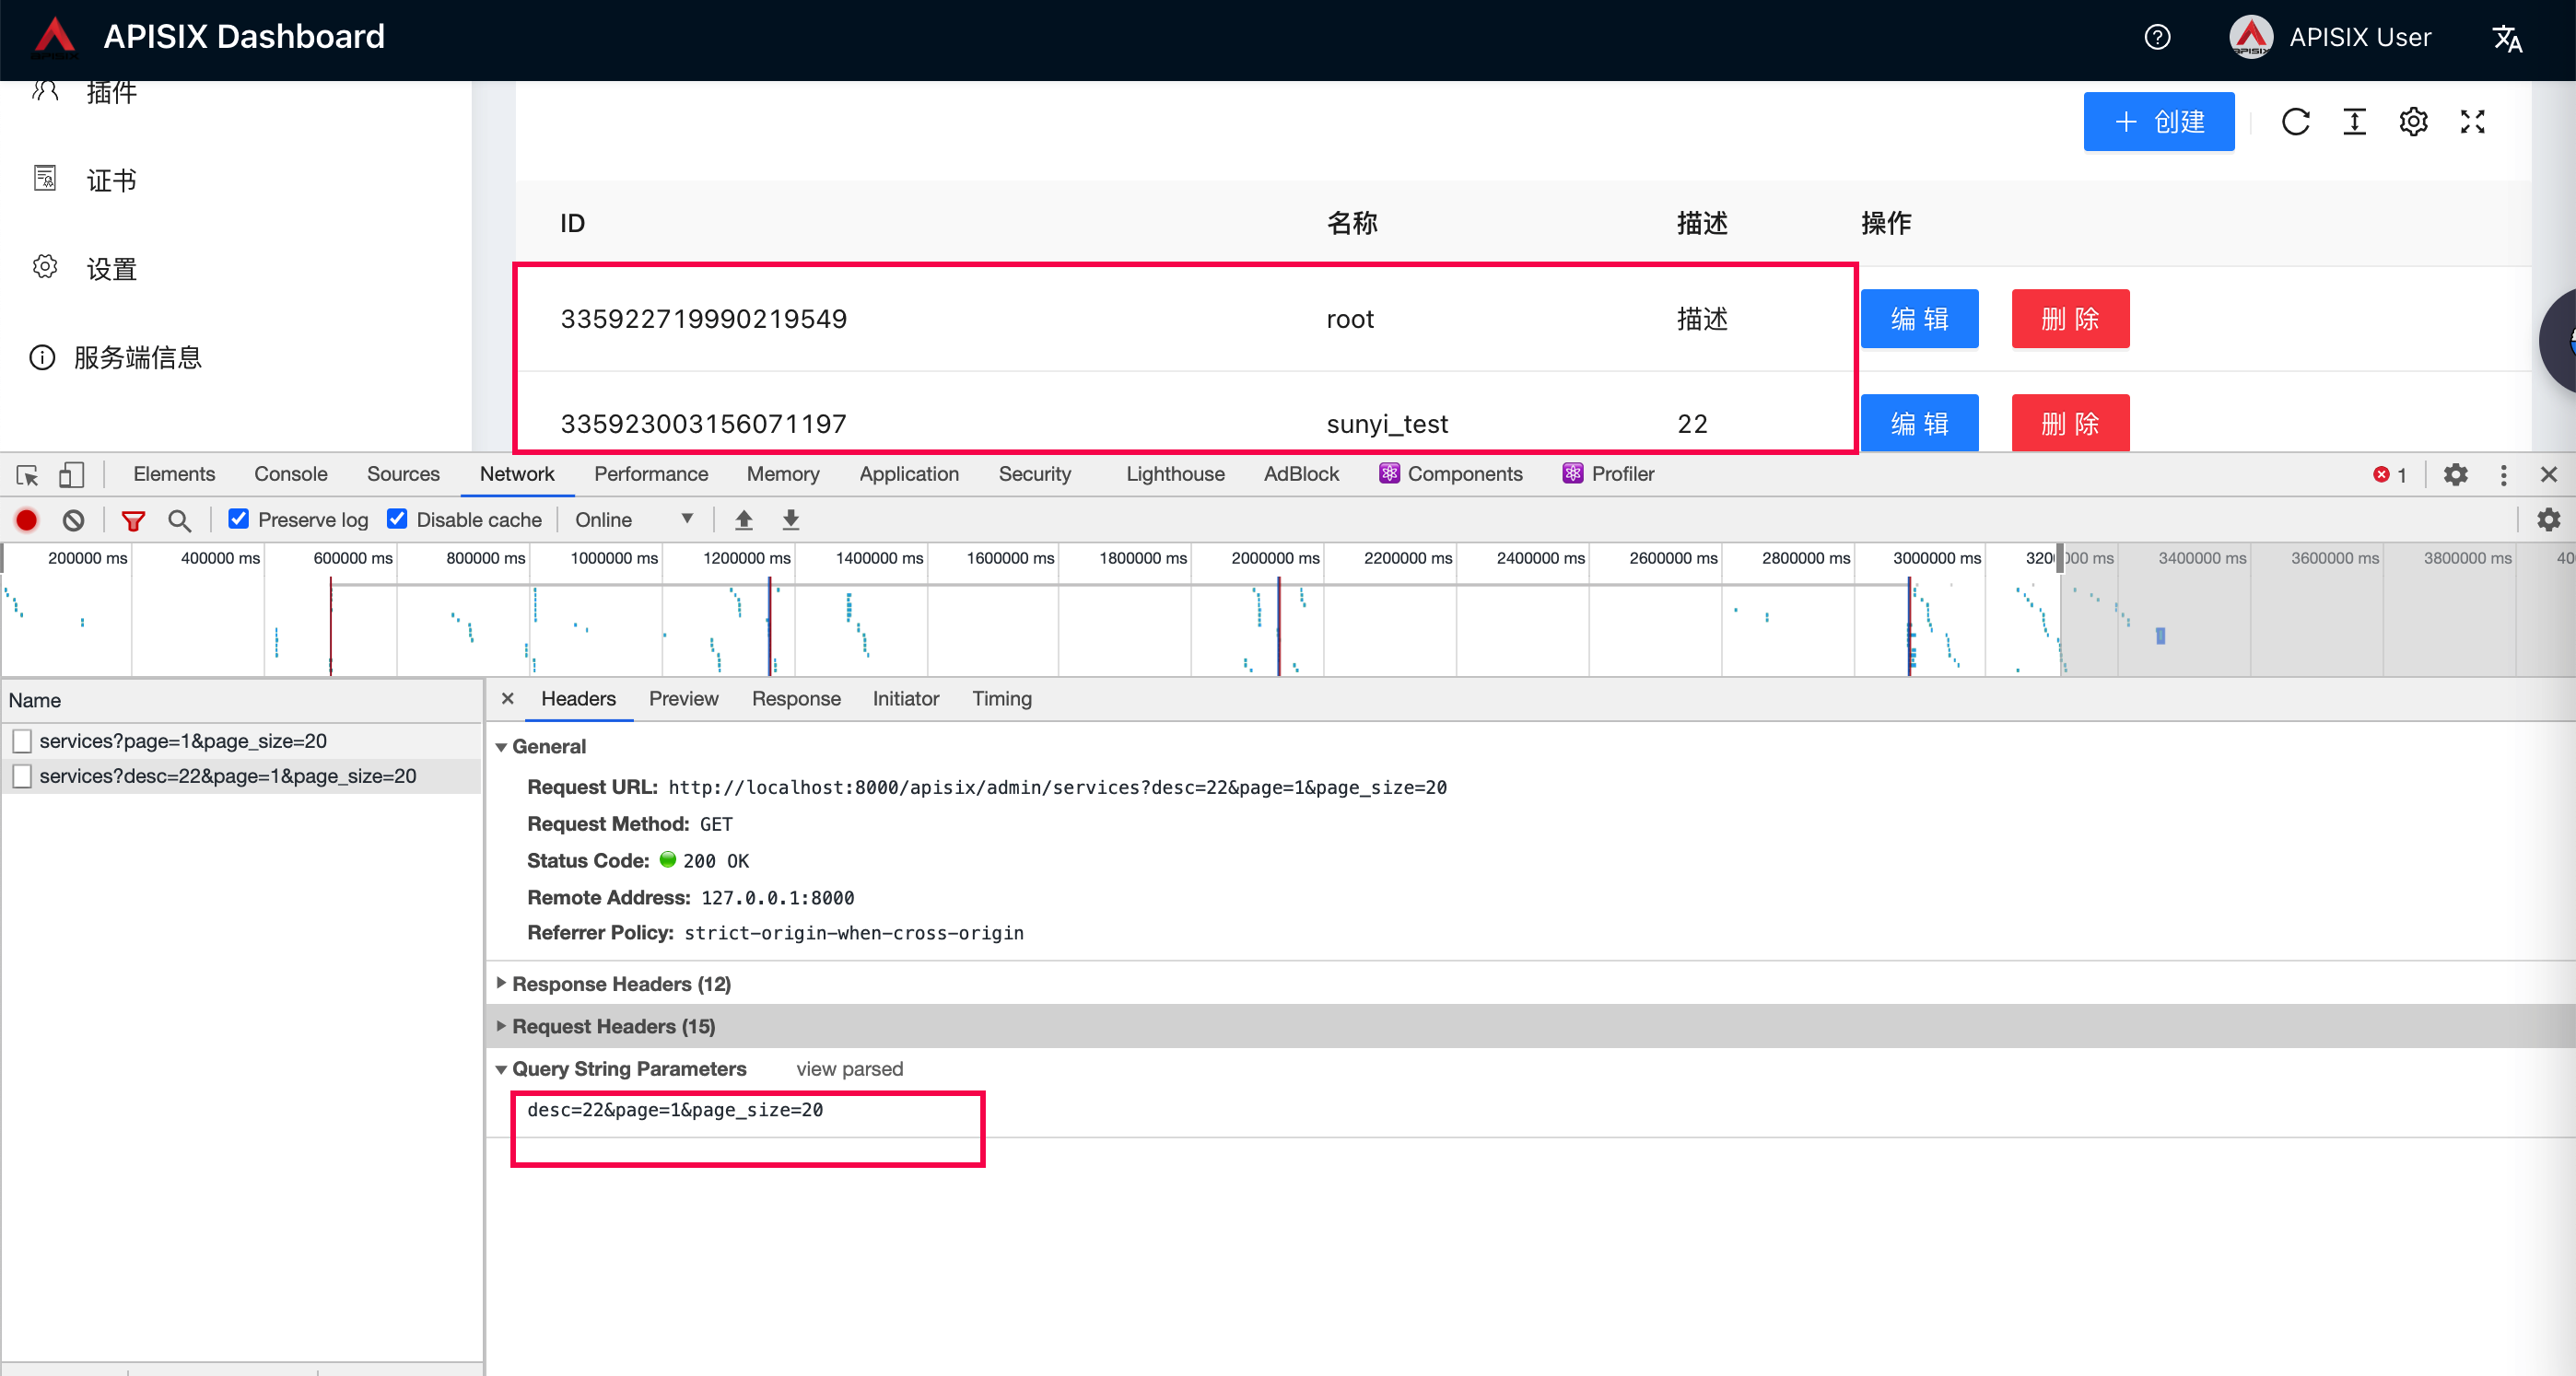Disable the Disable cache option
2576x1376 pixels.
pyautogui.click(x=397, y=518)
